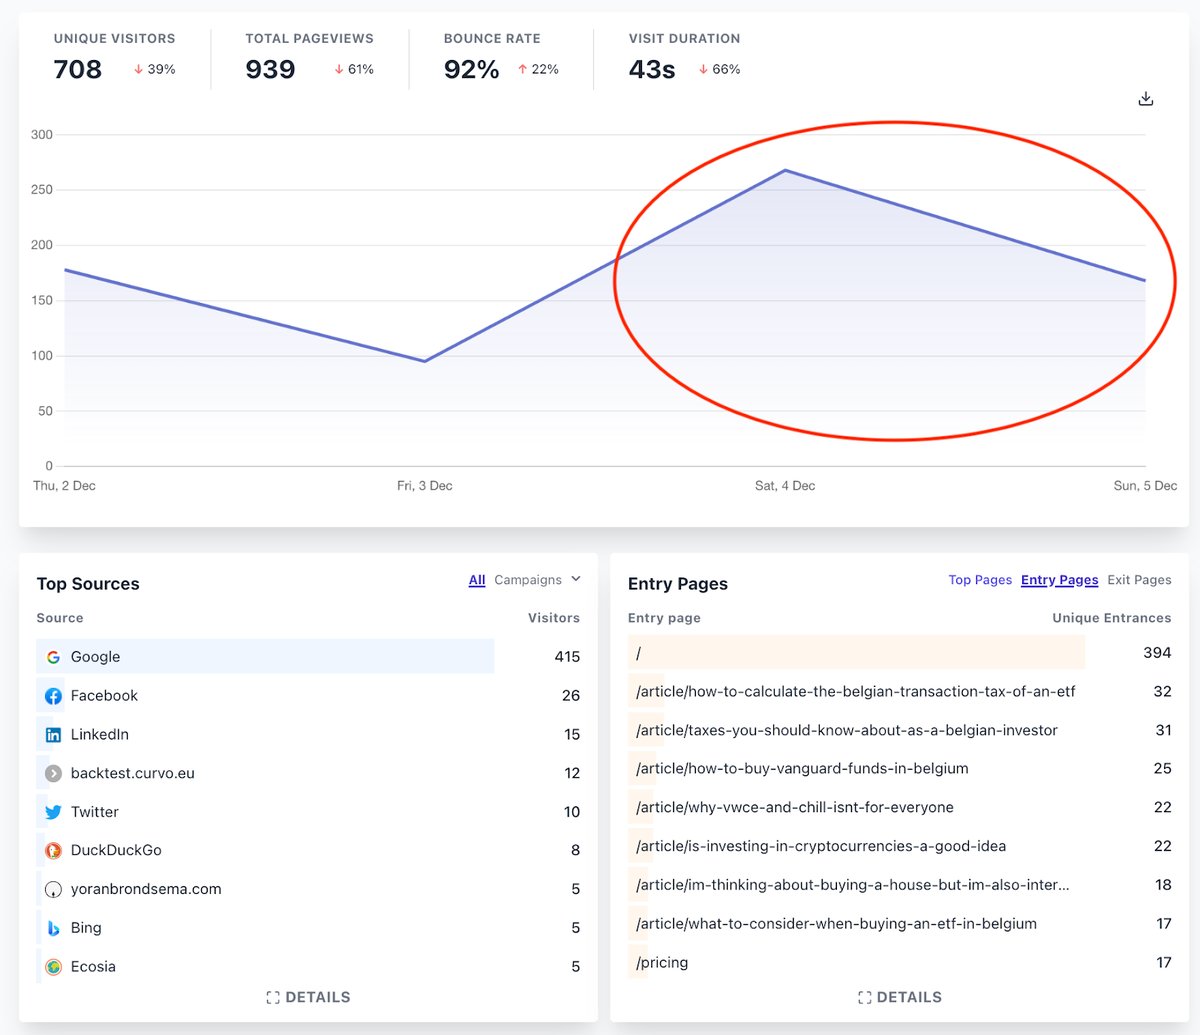Open the /pricing entry page link
Viewport: 1200px width, 1035px height.
click(x=662, y=962)
